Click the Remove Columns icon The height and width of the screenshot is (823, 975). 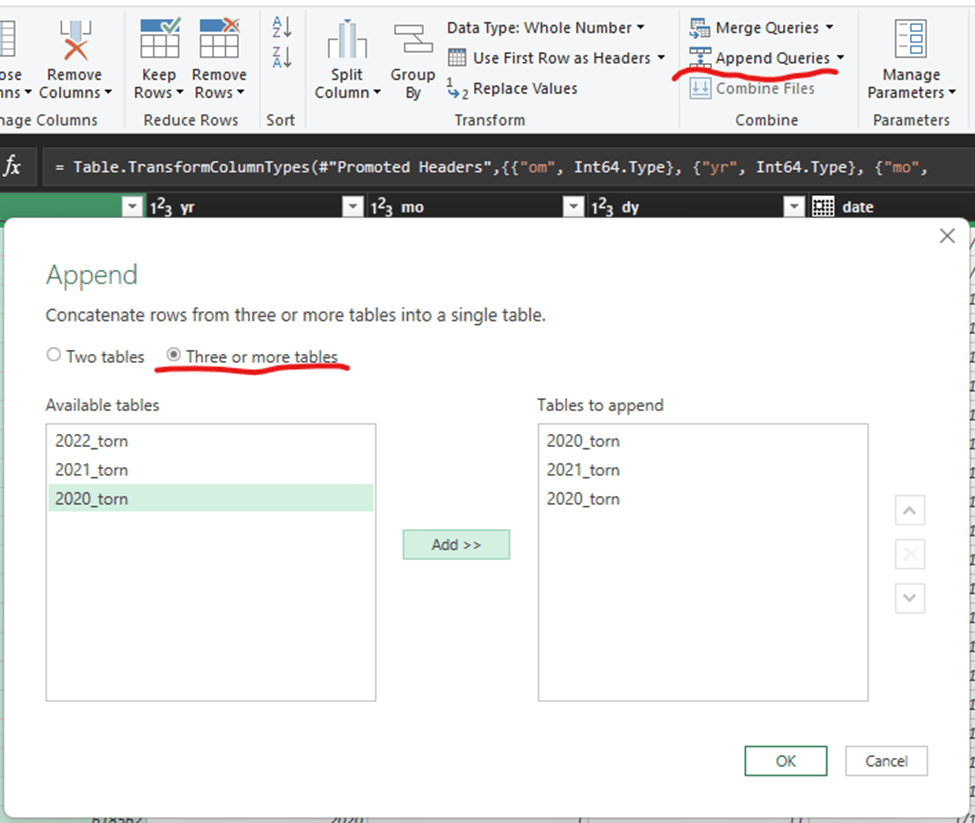coord(75,40)
